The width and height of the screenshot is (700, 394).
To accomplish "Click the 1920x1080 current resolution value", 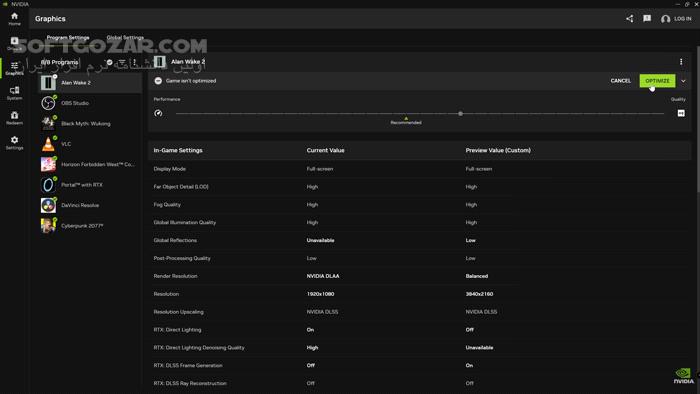I will (x=320, y=294).
